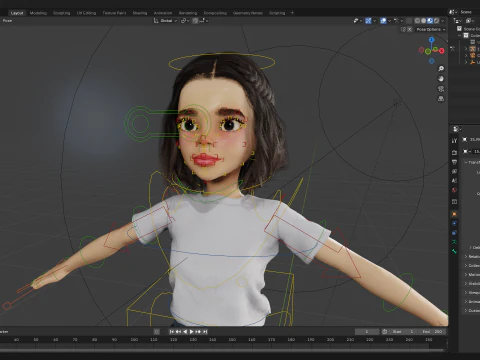Jump to the first frame in timeline

[172, 332]
